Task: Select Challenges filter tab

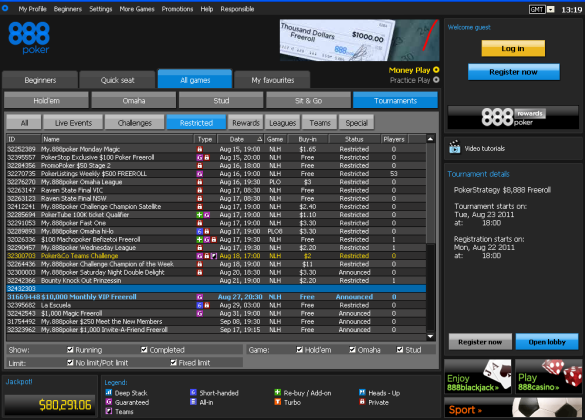Action: click(135, 123)
